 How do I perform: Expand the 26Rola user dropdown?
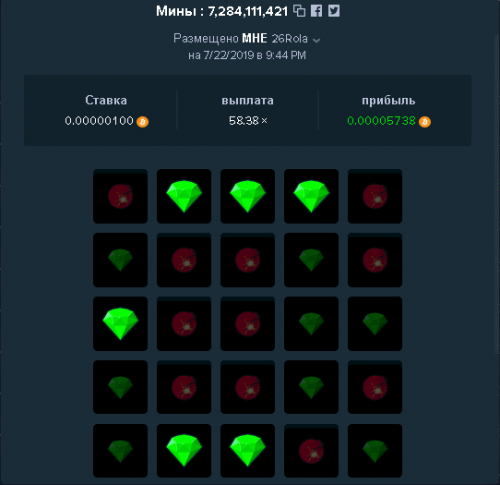(316, 40)
